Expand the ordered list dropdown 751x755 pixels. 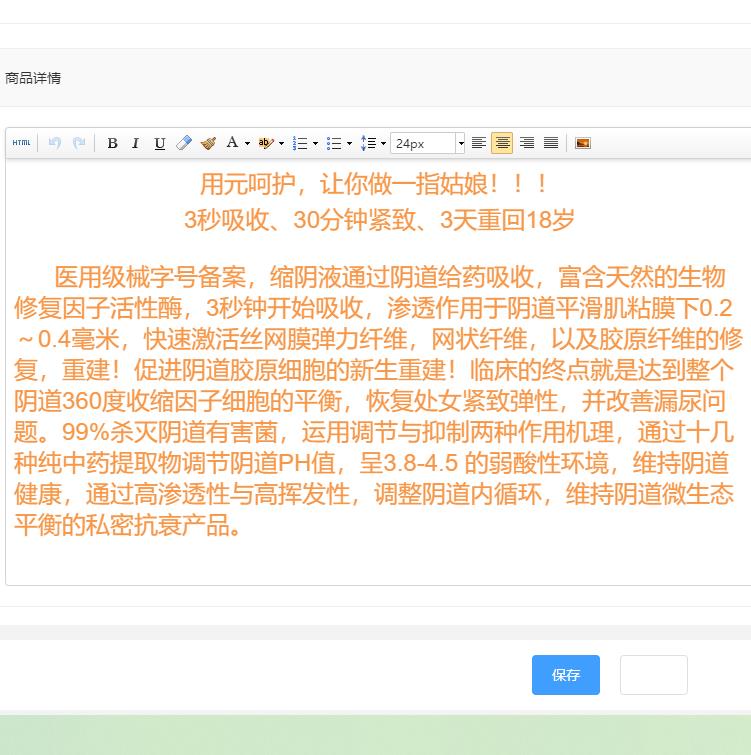click(315, 143)
